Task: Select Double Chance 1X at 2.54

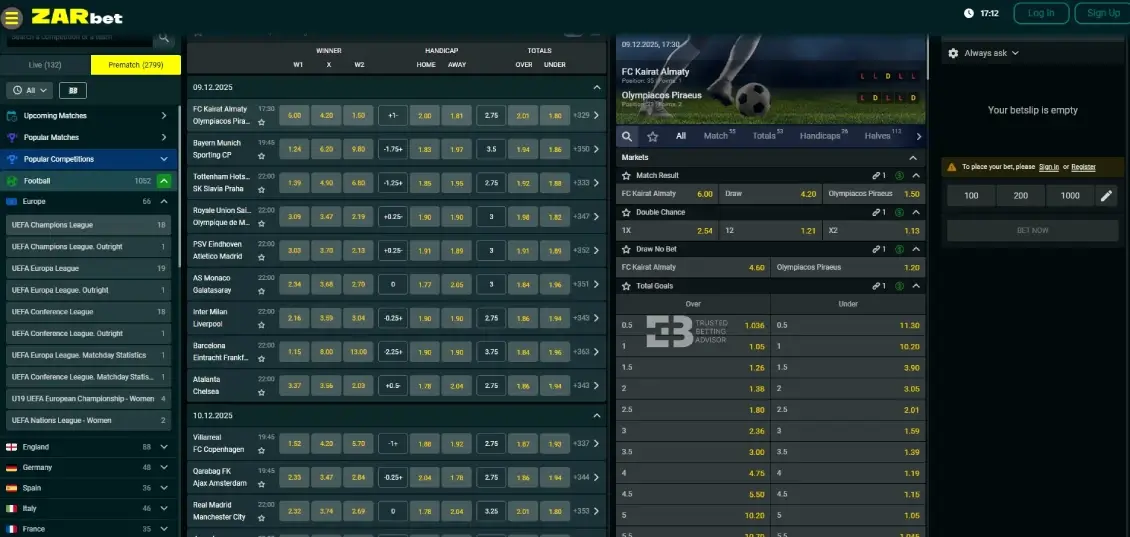Action: tap(667, 231)
